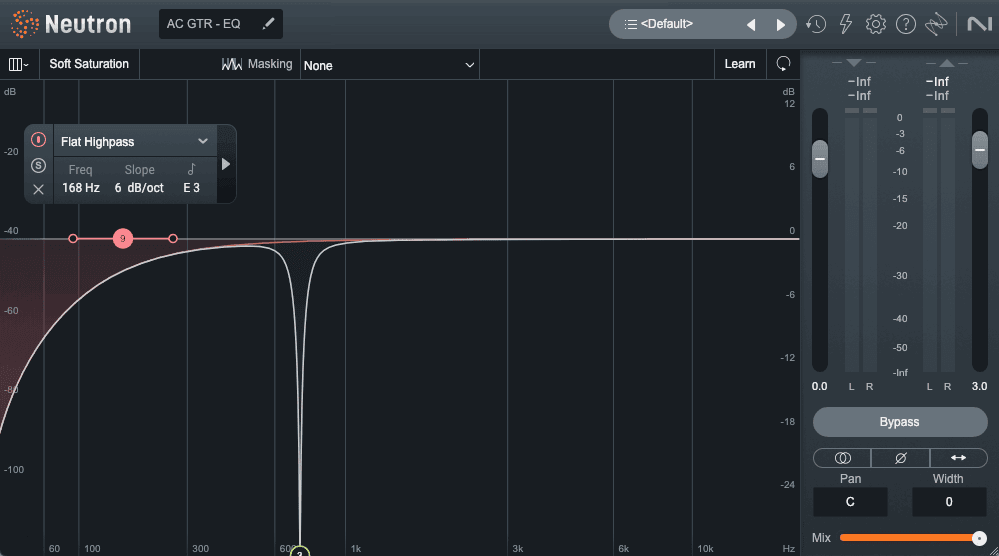Toggle Soft Saturation
This screenshot has width=999, height=556.
(x=89, y=64)
